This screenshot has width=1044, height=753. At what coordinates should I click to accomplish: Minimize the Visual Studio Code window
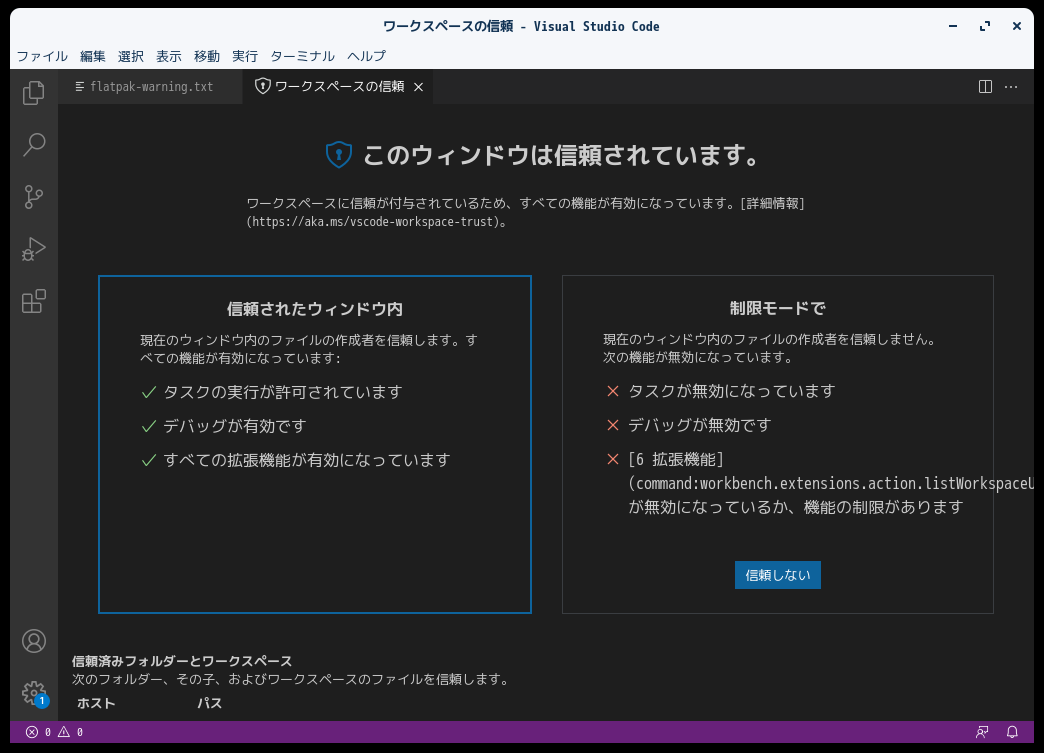coord(953,26)
